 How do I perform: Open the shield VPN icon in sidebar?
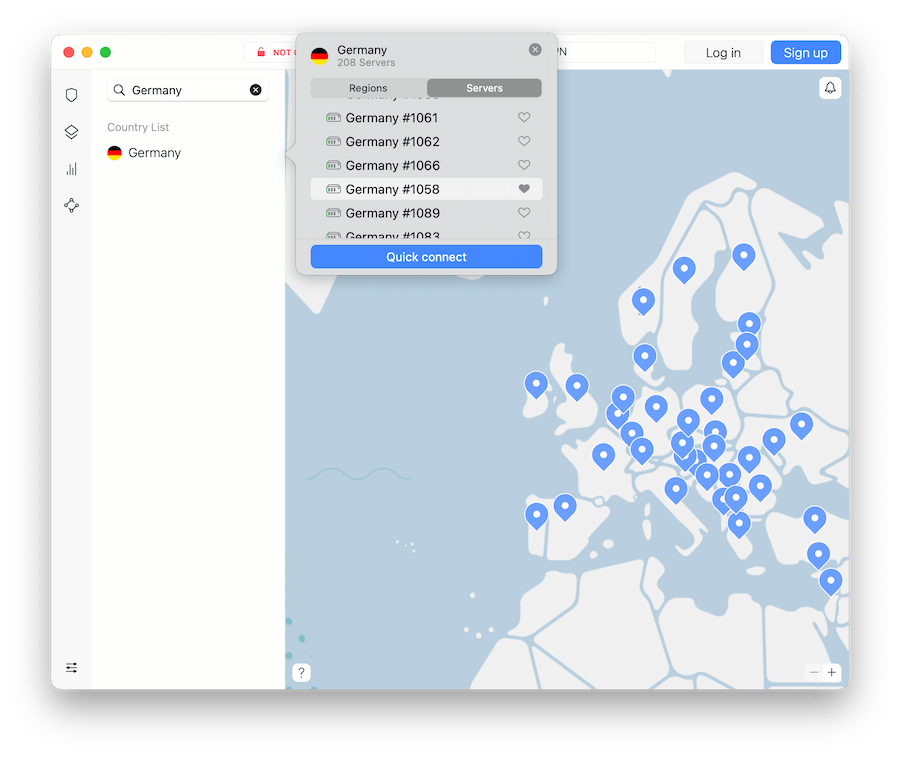(x=71, y=95)
